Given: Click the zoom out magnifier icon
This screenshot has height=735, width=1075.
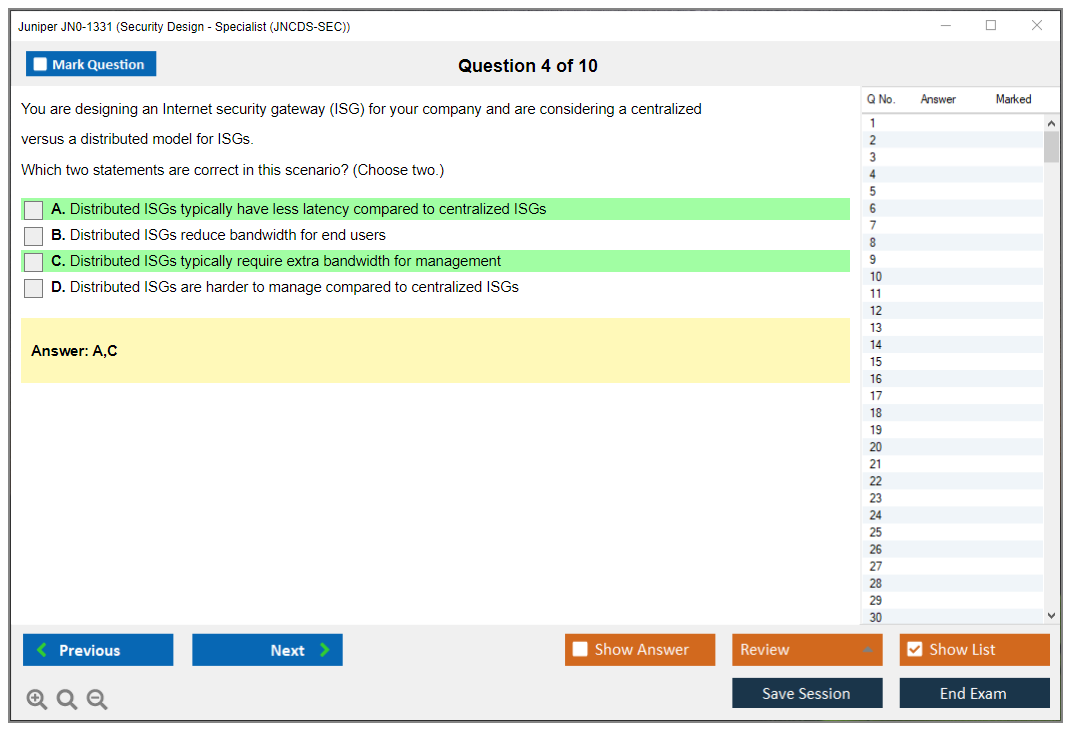Looking at the screenshot, I should (x=97, y=699).
